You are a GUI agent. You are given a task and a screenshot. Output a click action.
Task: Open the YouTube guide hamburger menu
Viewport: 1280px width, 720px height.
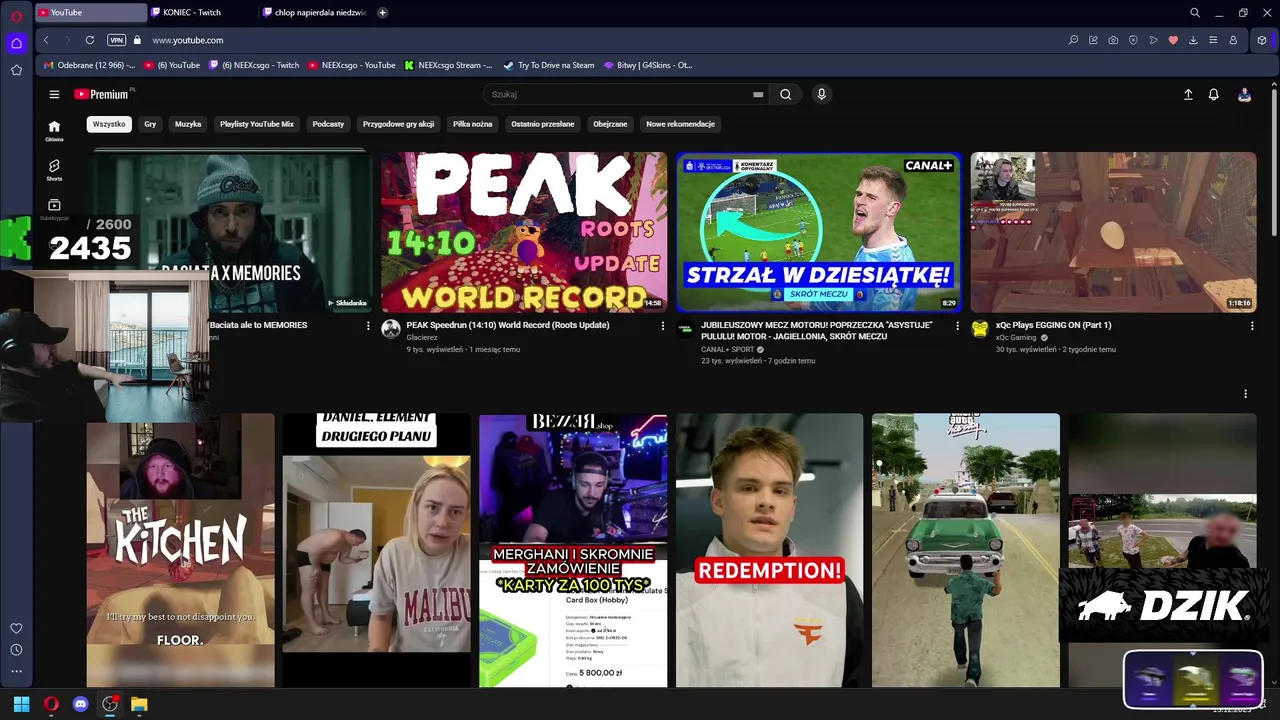click(x=54, y=94)
